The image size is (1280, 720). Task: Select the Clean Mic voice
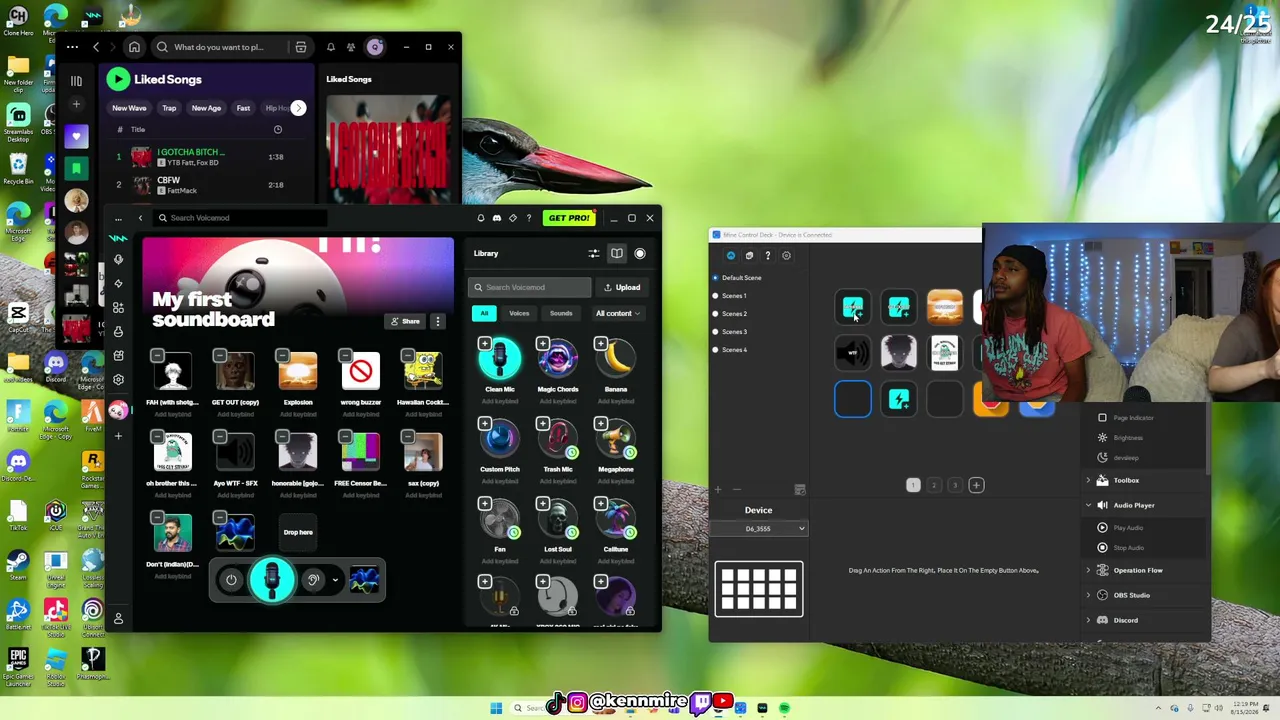(500, 360)
